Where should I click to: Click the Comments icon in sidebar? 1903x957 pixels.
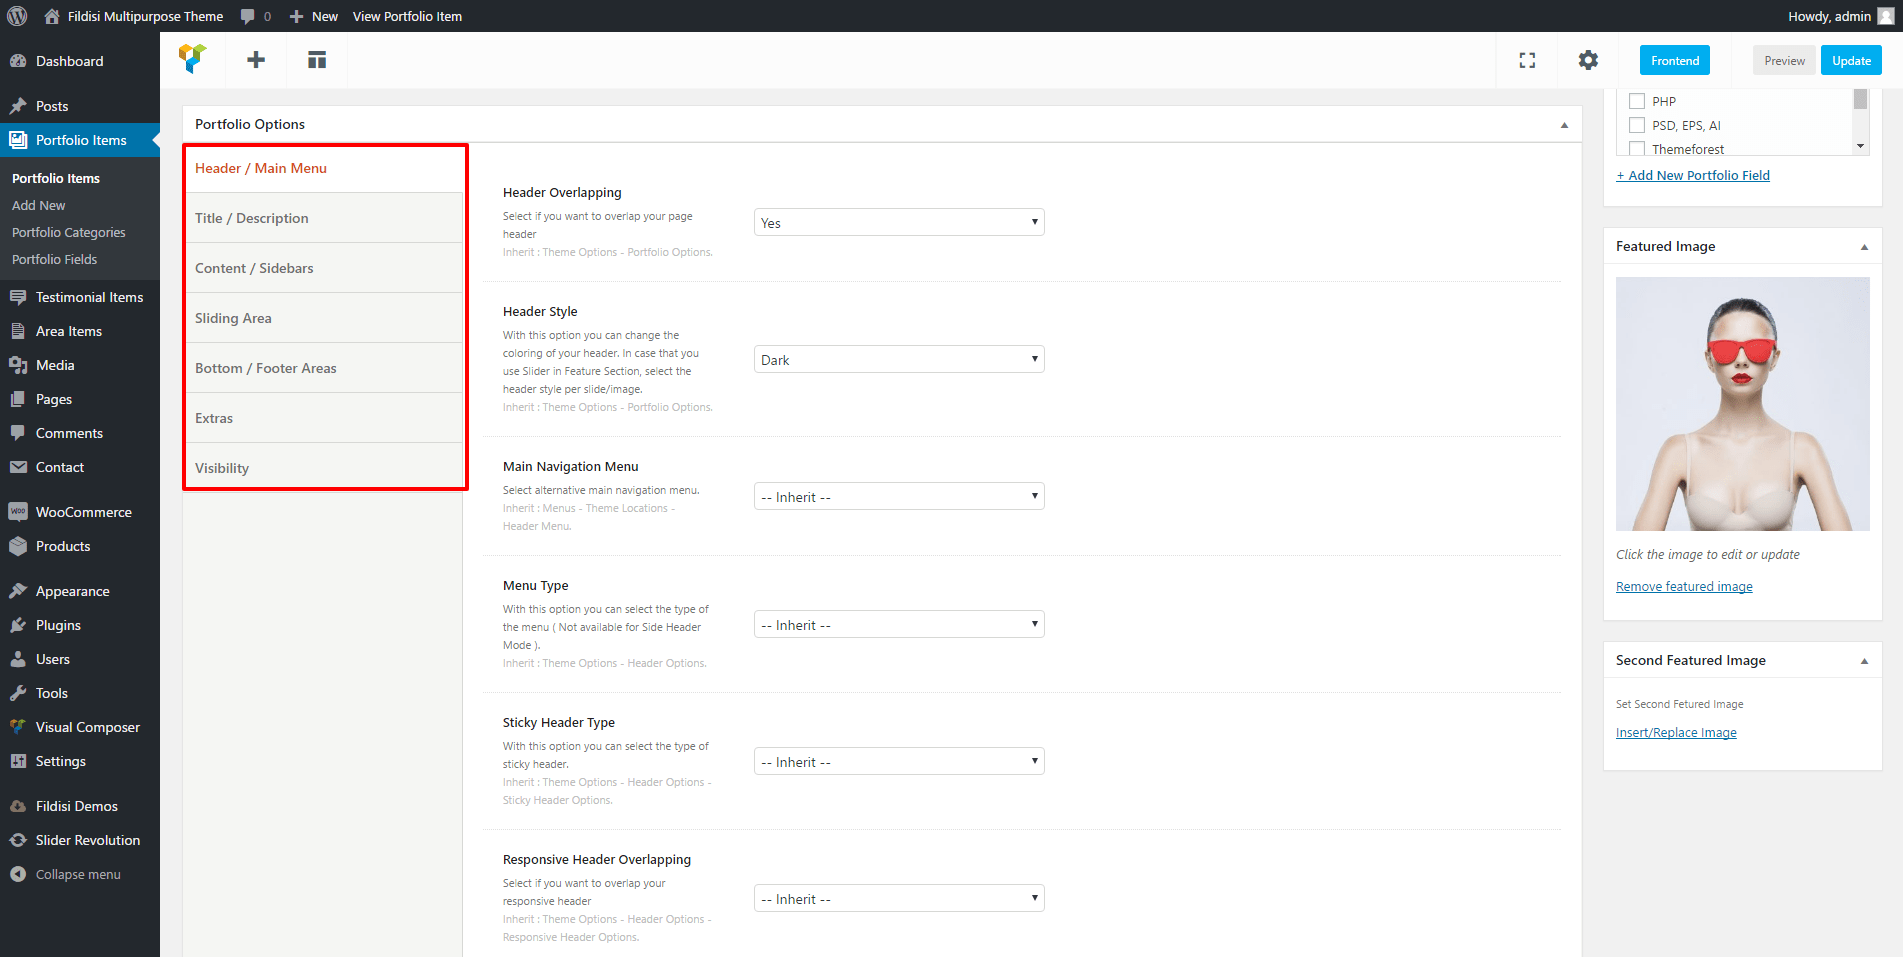pyautogui.click(x=18, y=433)
